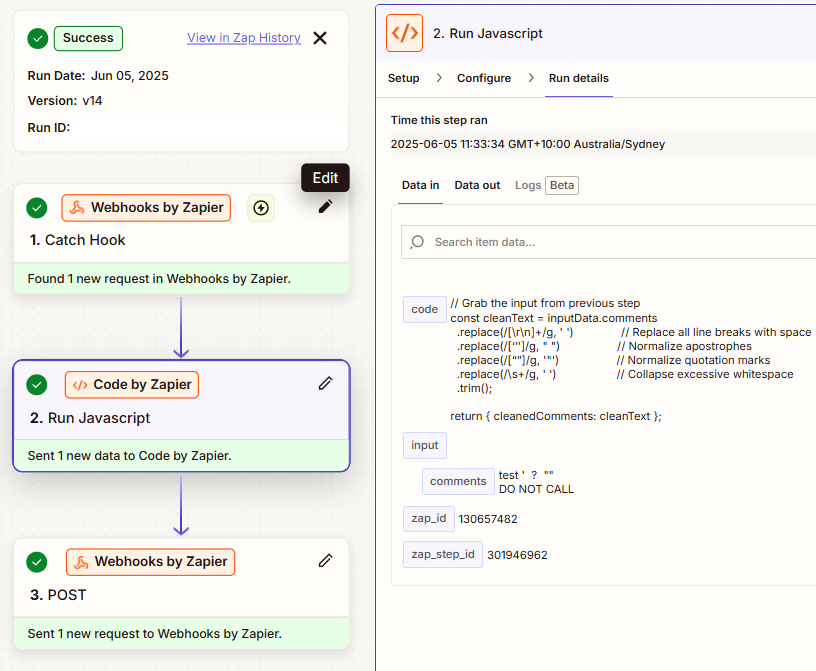816x671 pixels.
Task: Click the webhook icon in step 3 badge
Action: (81, 562)
